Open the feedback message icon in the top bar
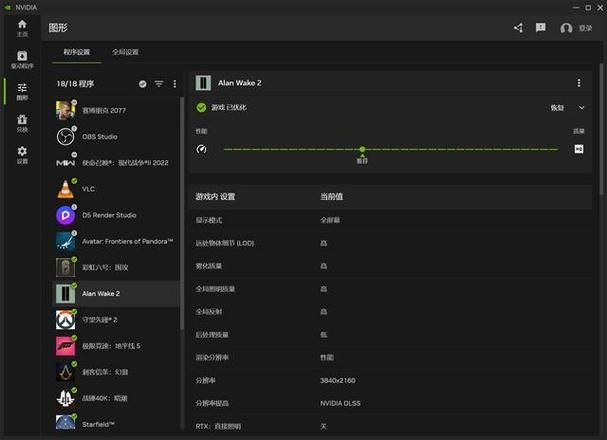 coord(540,27)
